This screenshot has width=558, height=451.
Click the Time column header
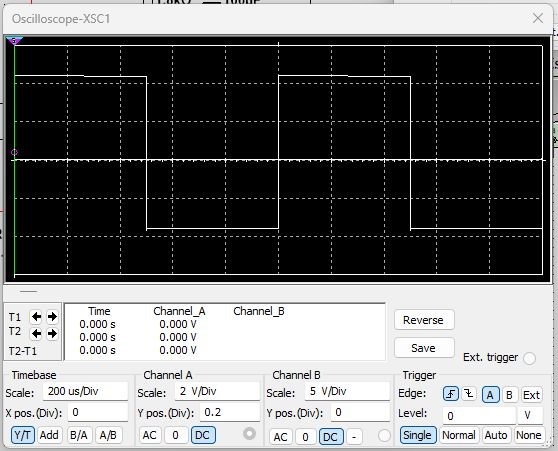click(99, 311)
